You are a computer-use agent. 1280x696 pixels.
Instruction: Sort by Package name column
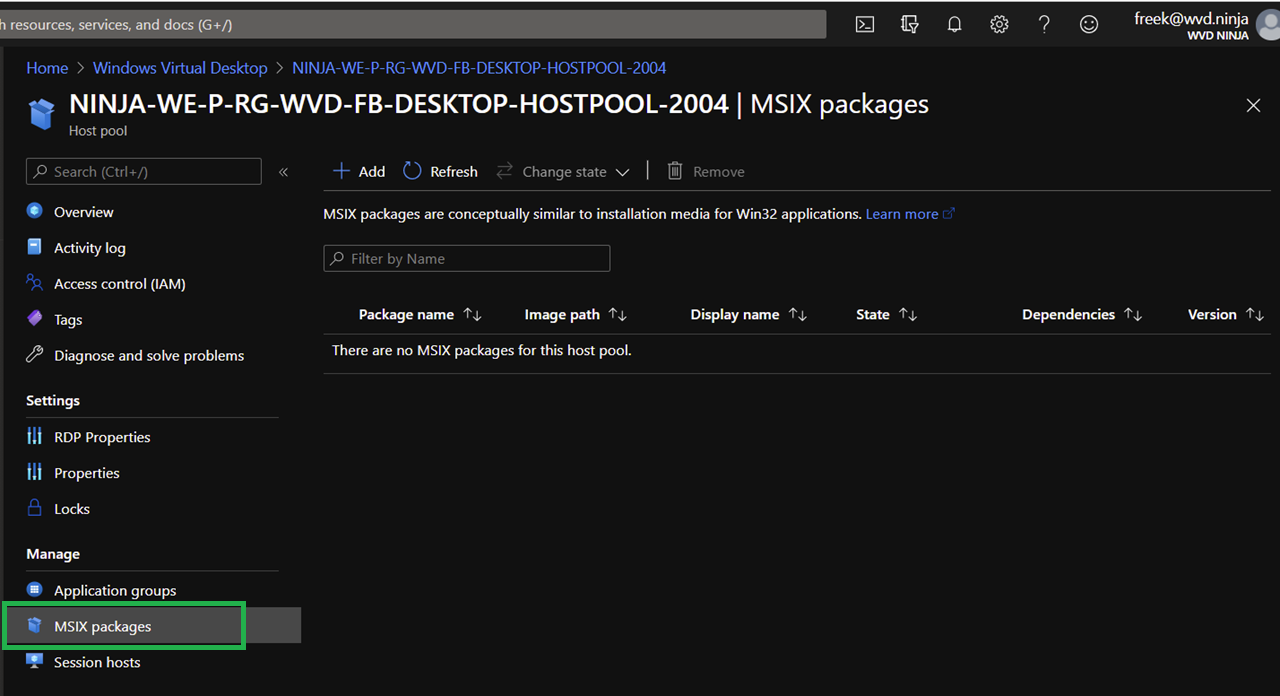click(x=420, y=314)
